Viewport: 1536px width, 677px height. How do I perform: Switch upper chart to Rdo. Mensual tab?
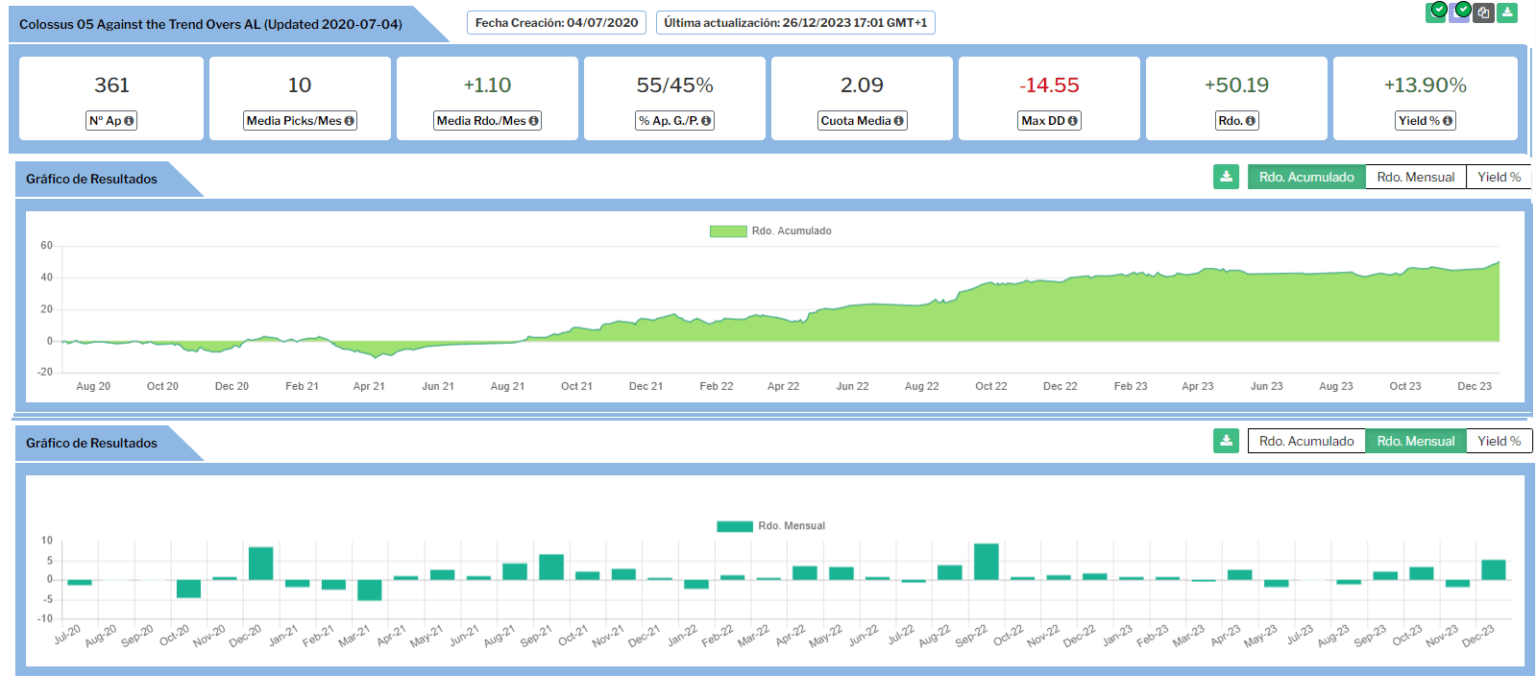1415,177
